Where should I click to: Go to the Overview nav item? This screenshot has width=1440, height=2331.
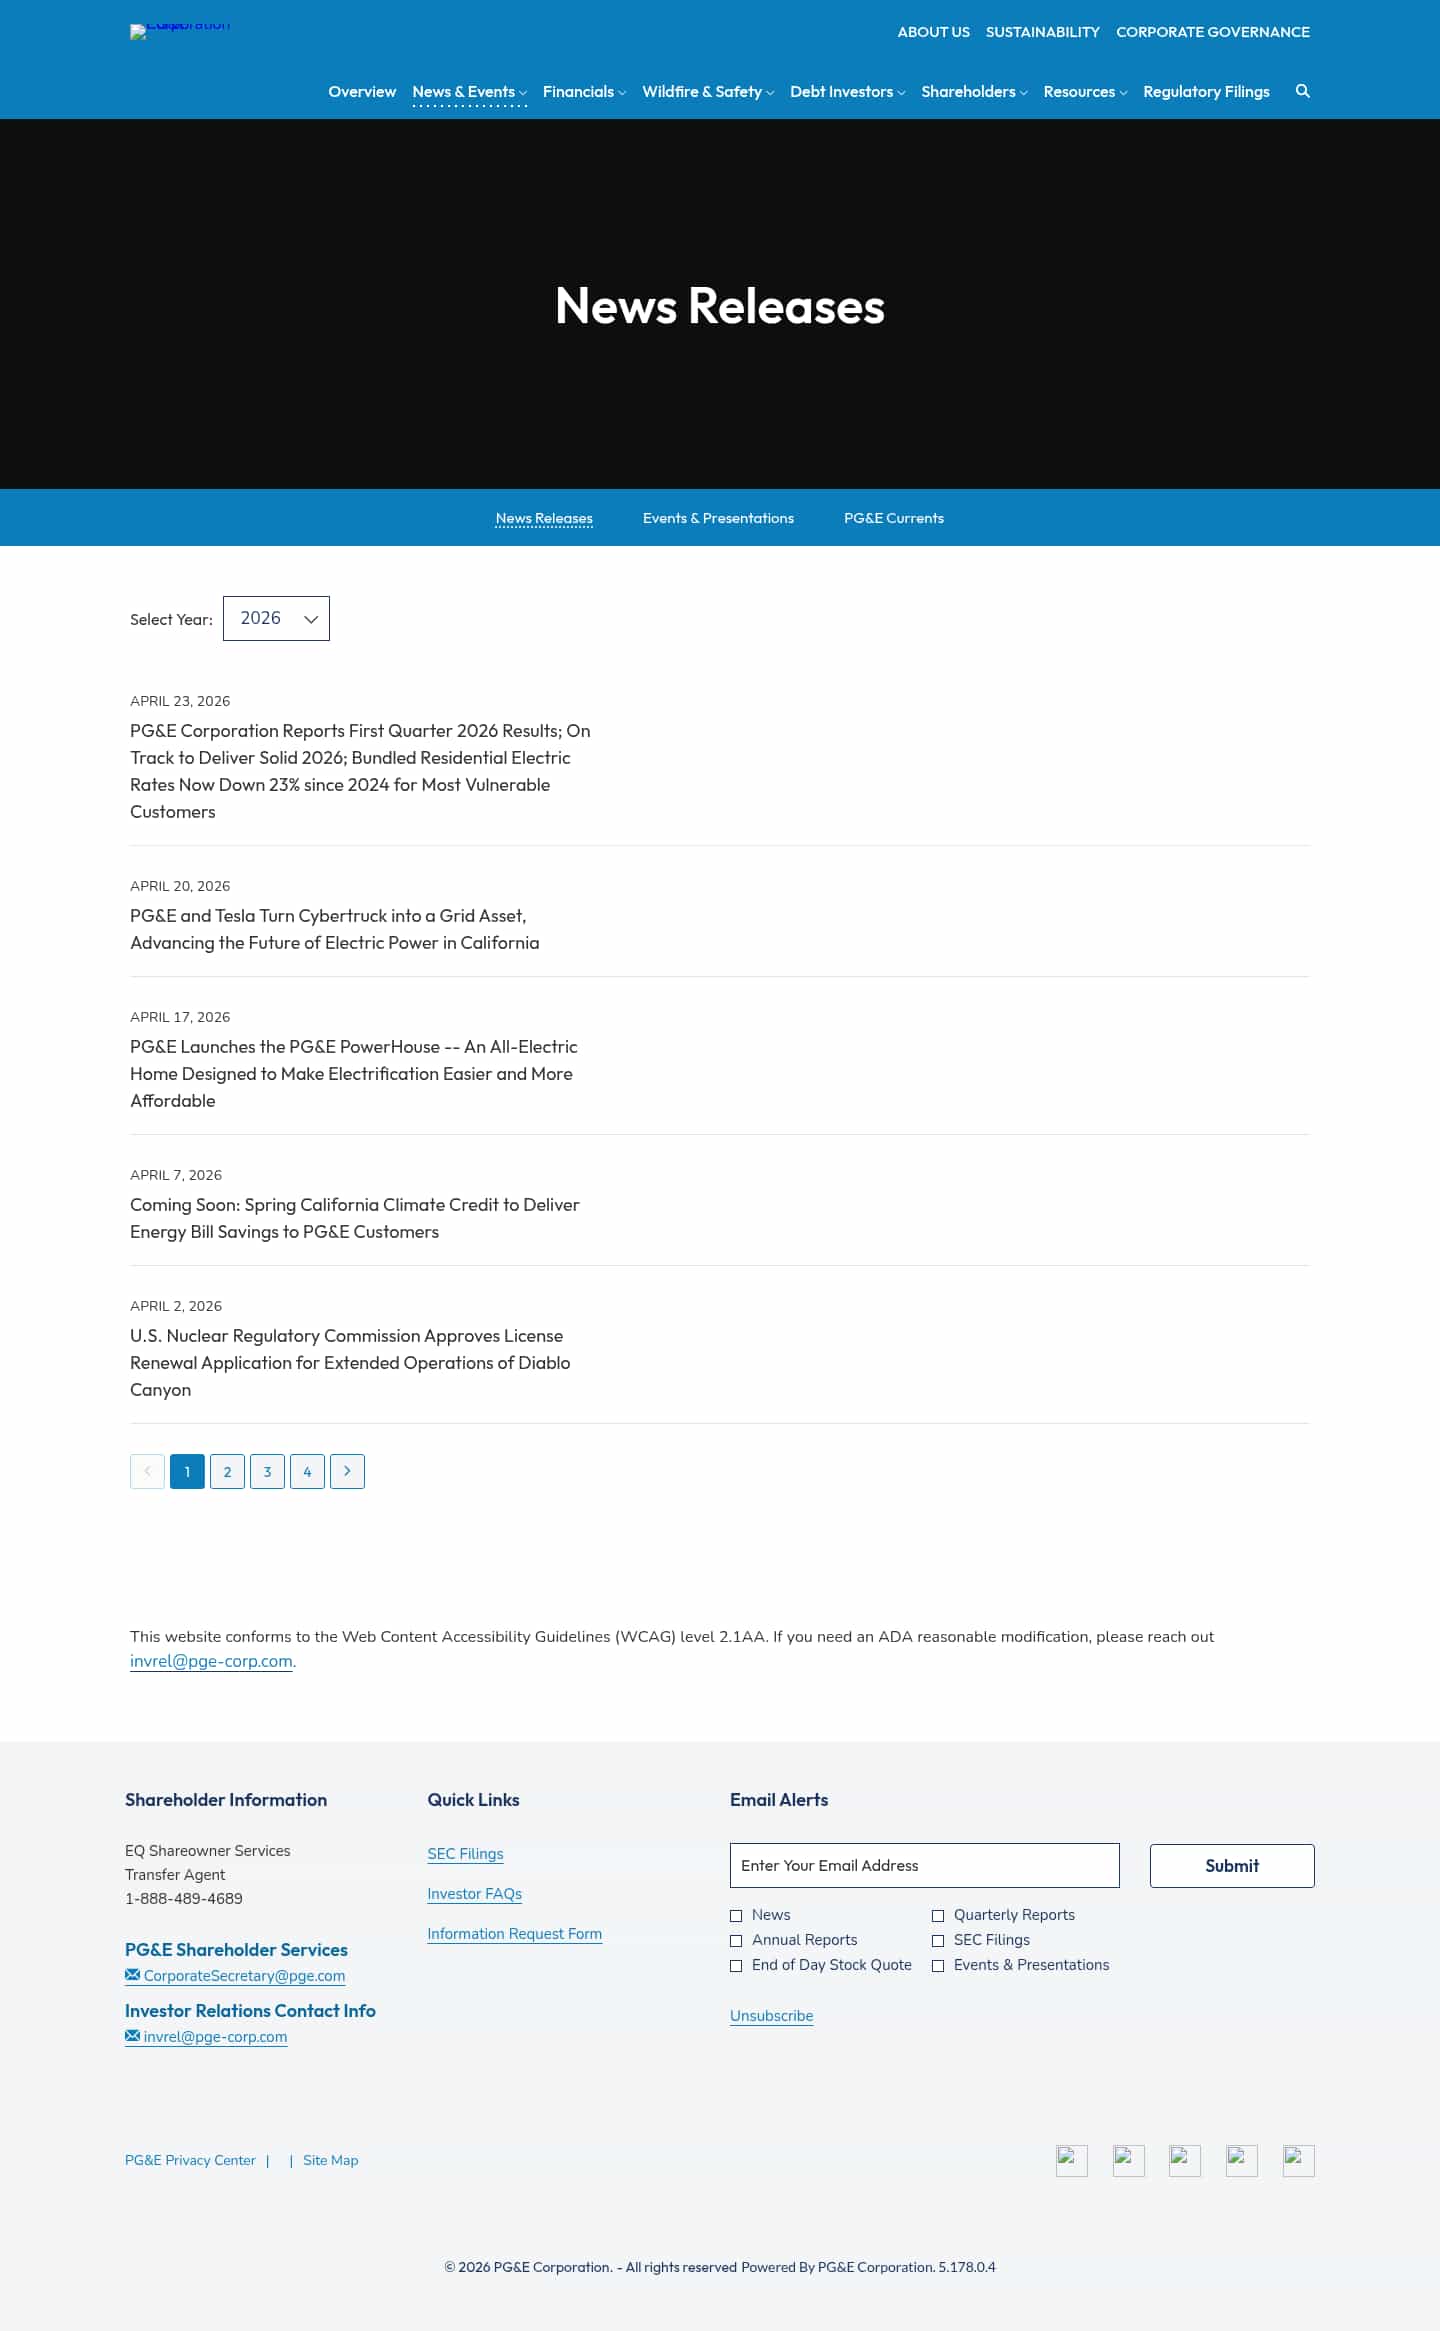362,92
